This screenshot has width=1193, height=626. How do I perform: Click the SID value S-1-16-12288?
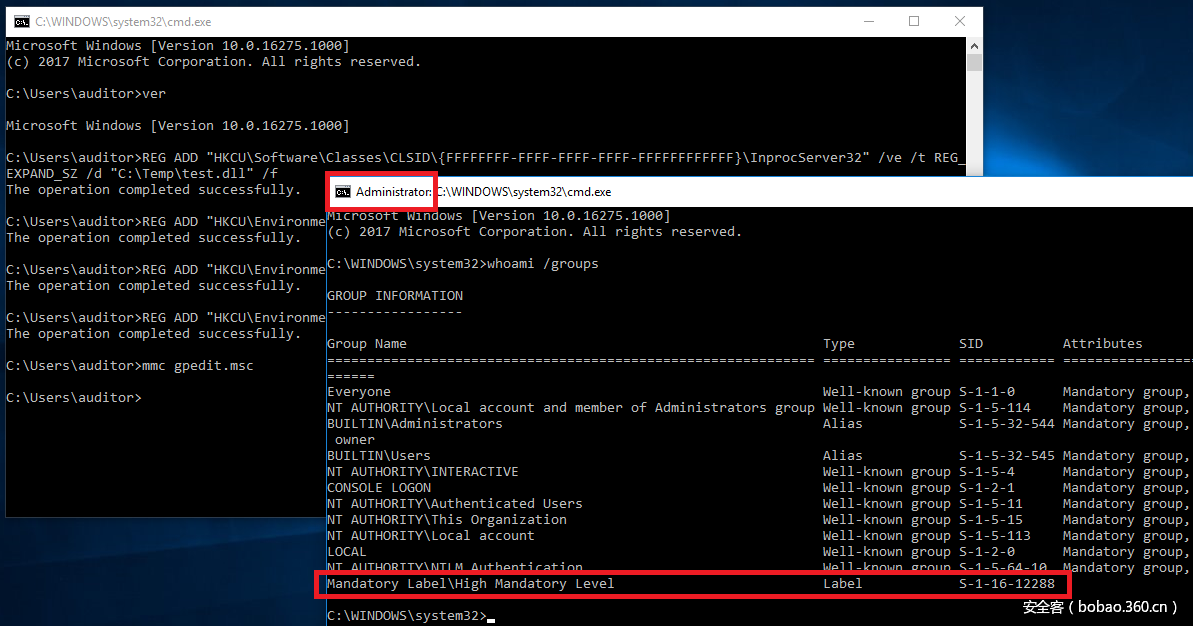[x=1007, y=584]
